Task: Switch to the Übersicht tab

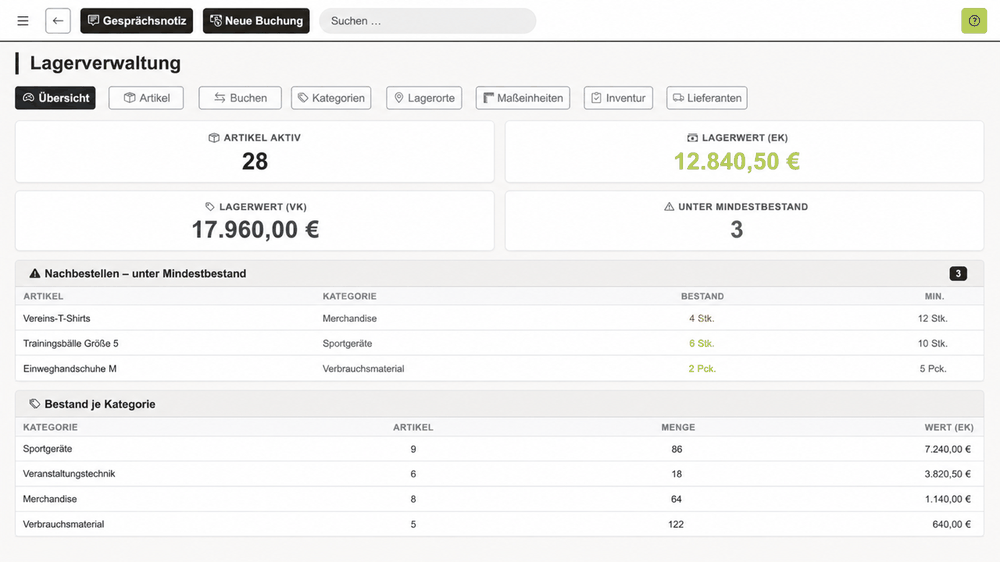Action: pyautogui.click(x=55, y=98)
